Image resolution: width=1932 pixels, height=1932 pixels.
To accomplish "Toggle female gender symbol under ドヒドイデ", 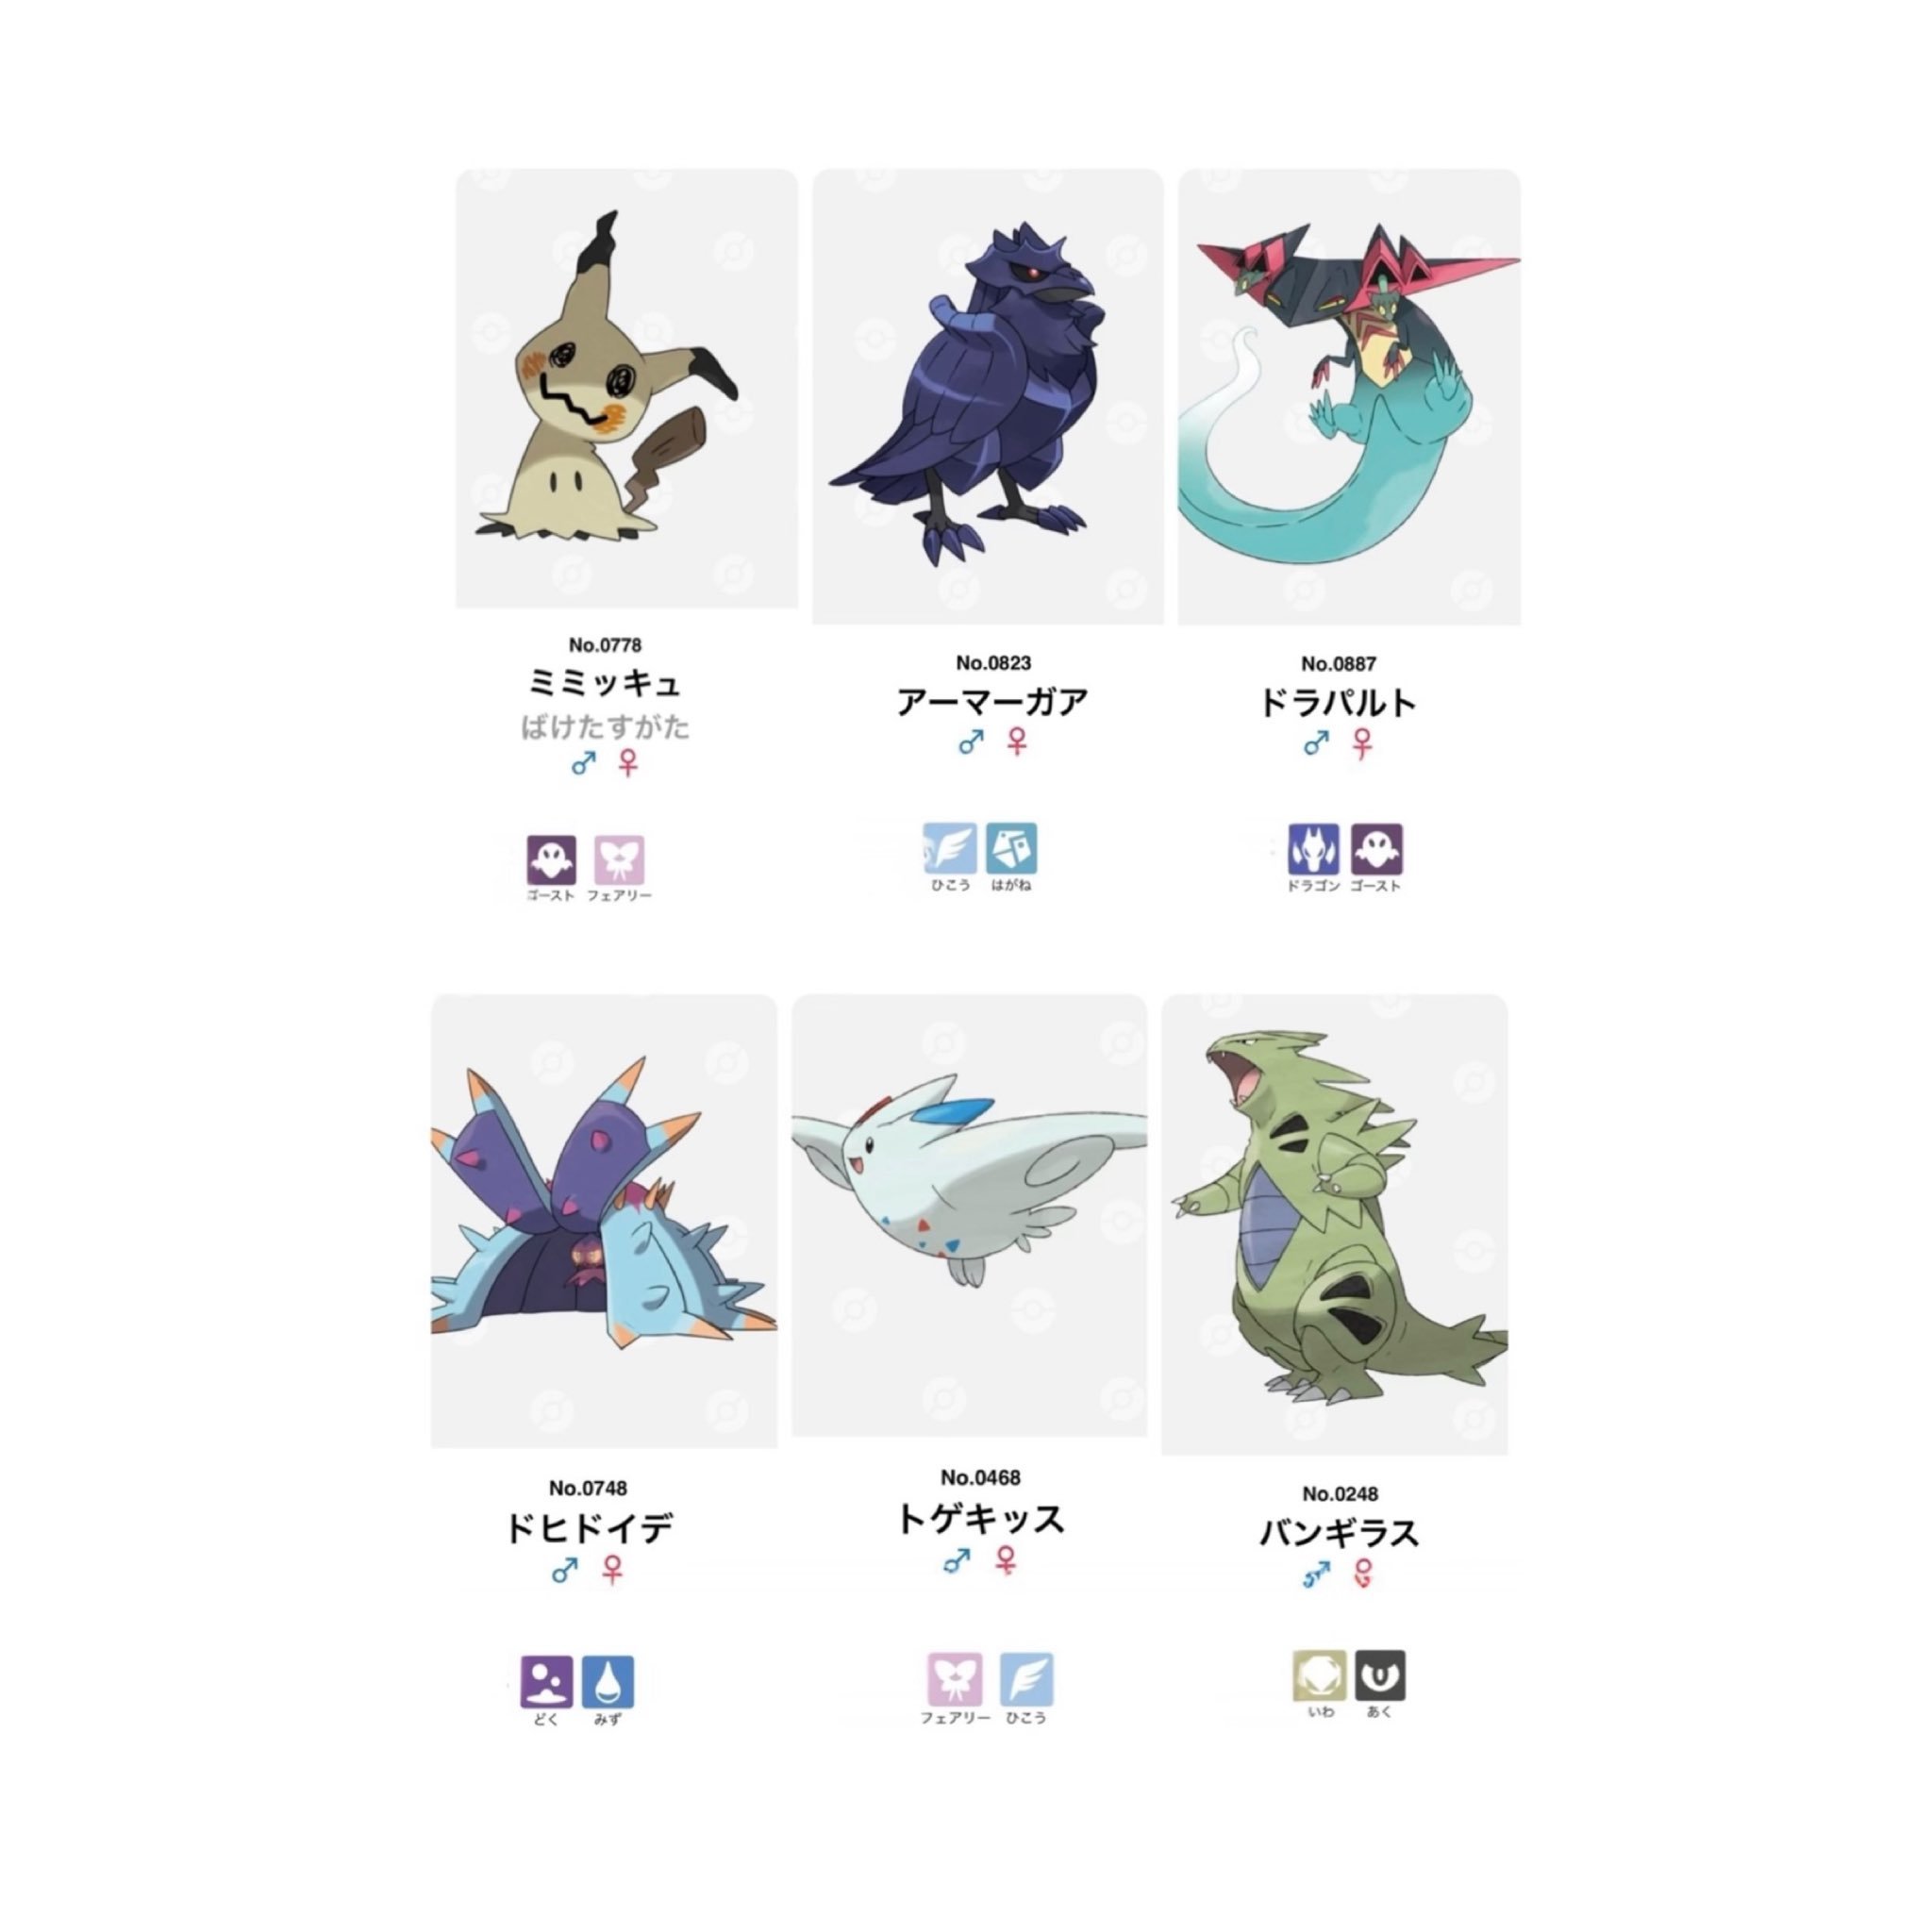I will [x=613, y=1570].
